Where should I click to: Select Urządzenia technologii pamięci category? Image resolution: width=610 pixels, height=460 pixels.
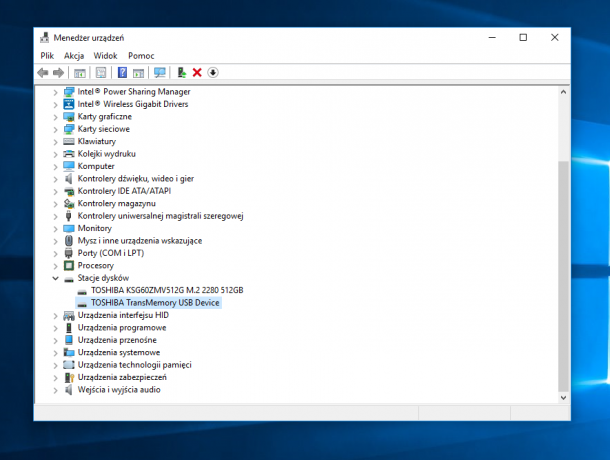[135, 365]
